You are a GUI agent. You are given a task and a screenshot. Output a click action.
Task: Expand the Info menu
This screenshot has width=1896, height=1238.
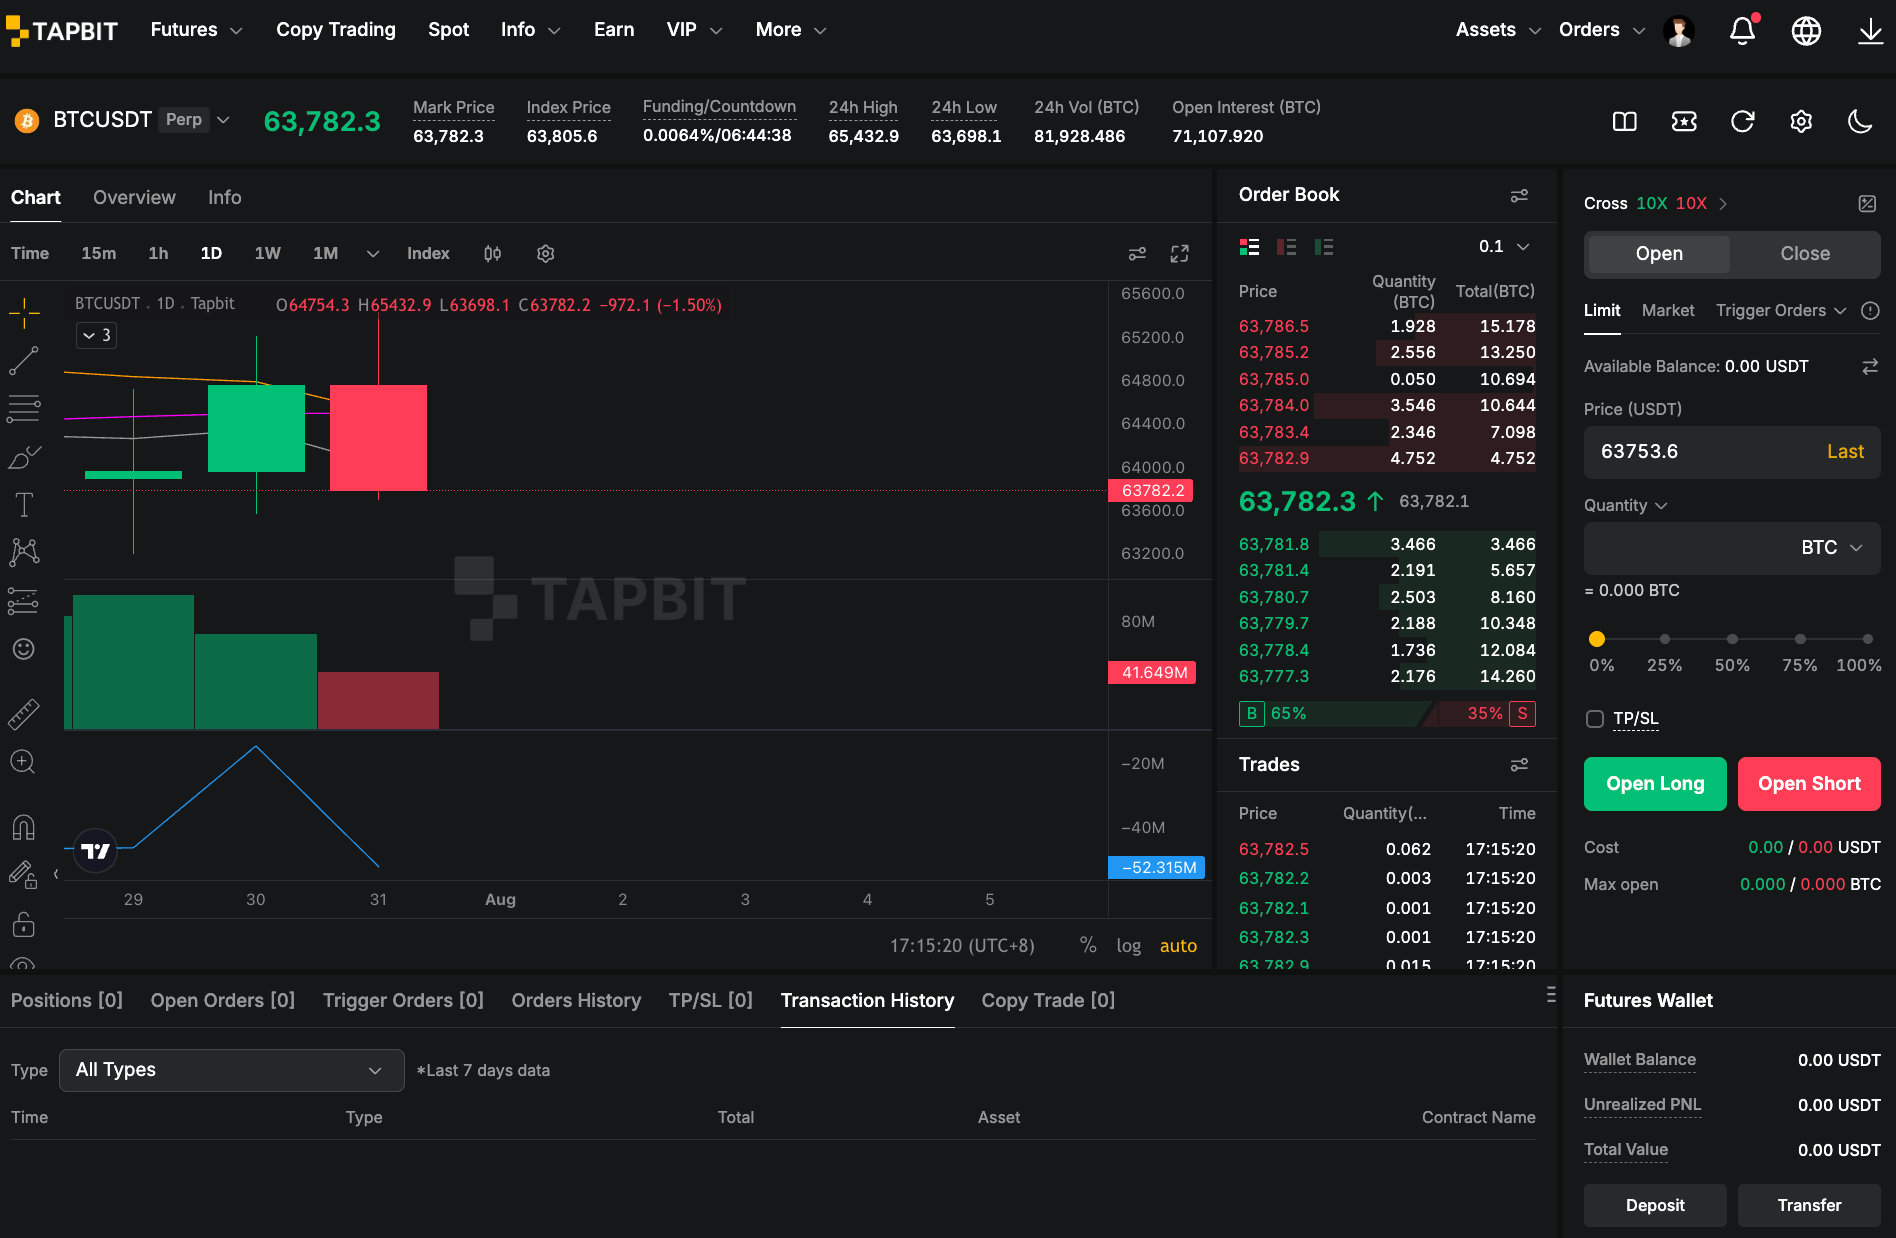pos(530,30)
